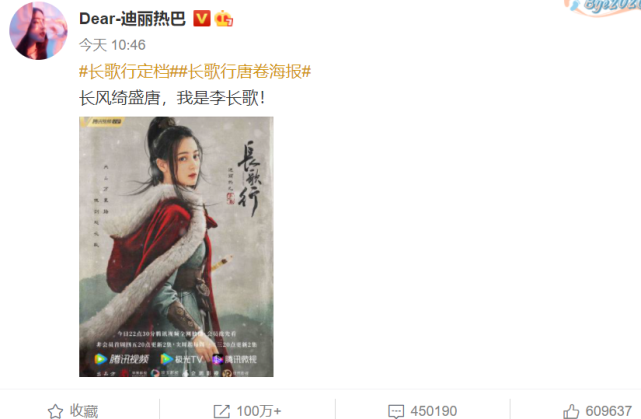Click the orange V verified badge
This screenshot has width=641, height=419.
point(202,18)
